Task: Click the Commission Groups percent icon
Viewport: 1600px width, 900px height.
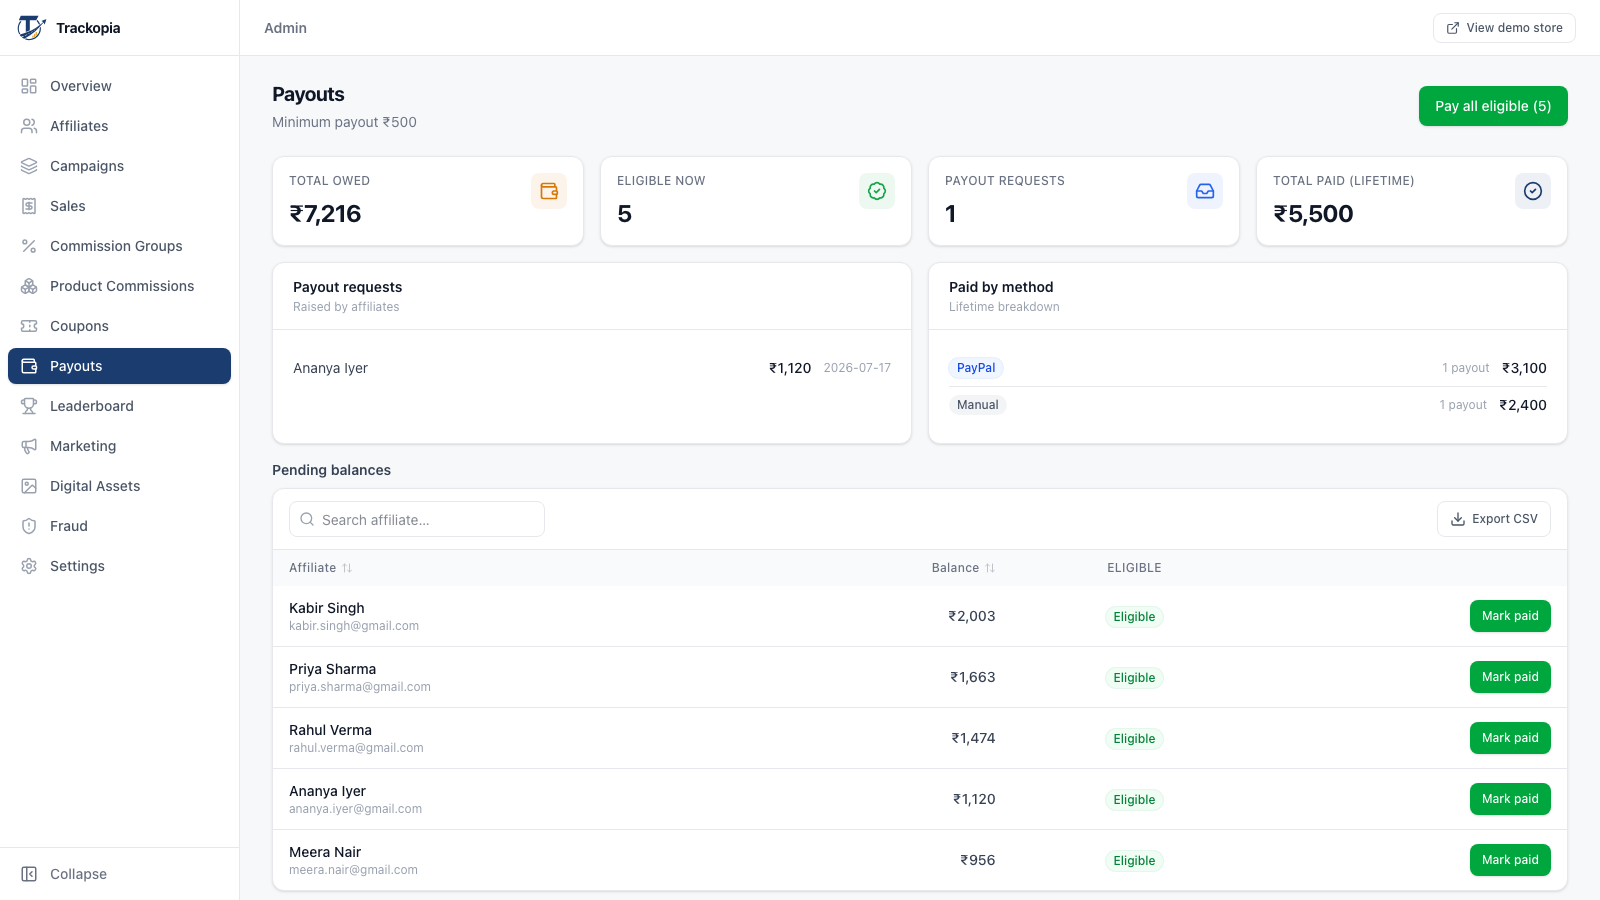Action: pyautogui.click(x=29, y=246)
